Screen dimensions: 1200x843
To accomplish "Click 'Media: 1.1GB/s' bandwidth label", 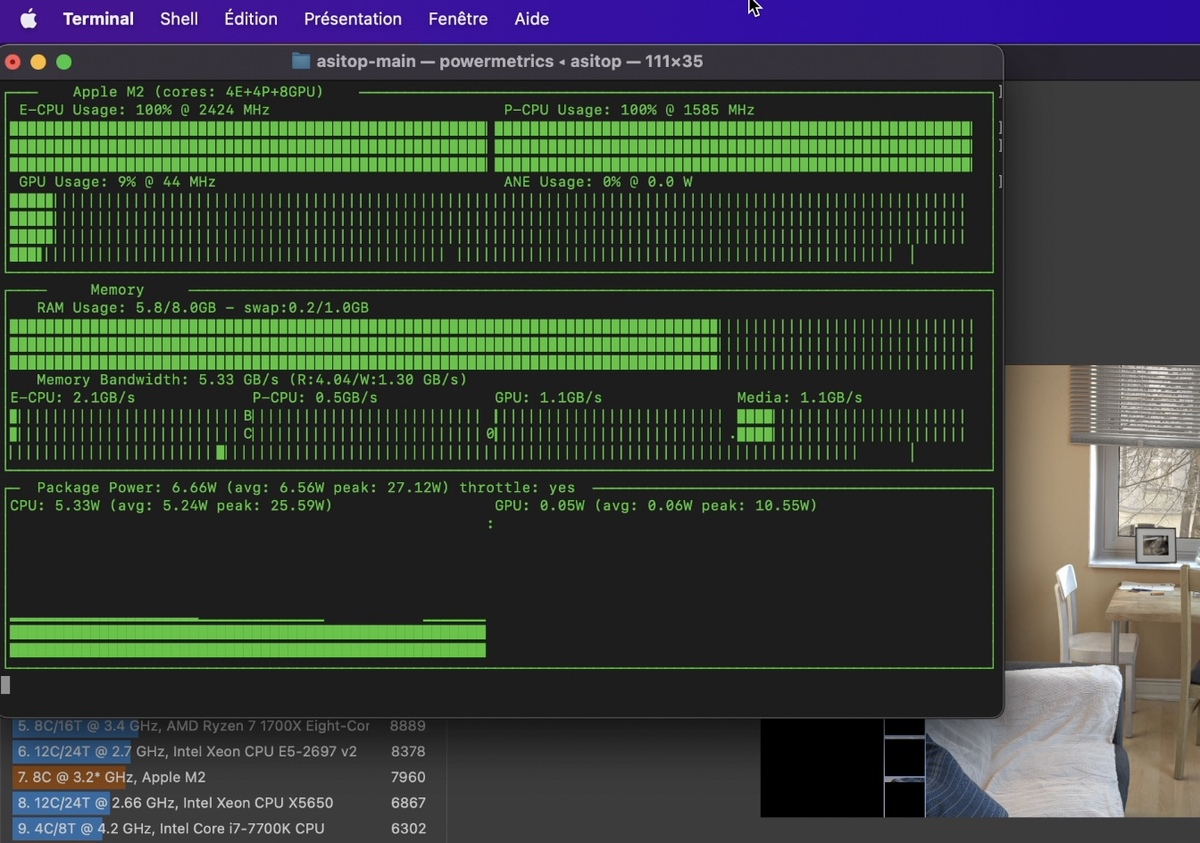I will (800, 398).
